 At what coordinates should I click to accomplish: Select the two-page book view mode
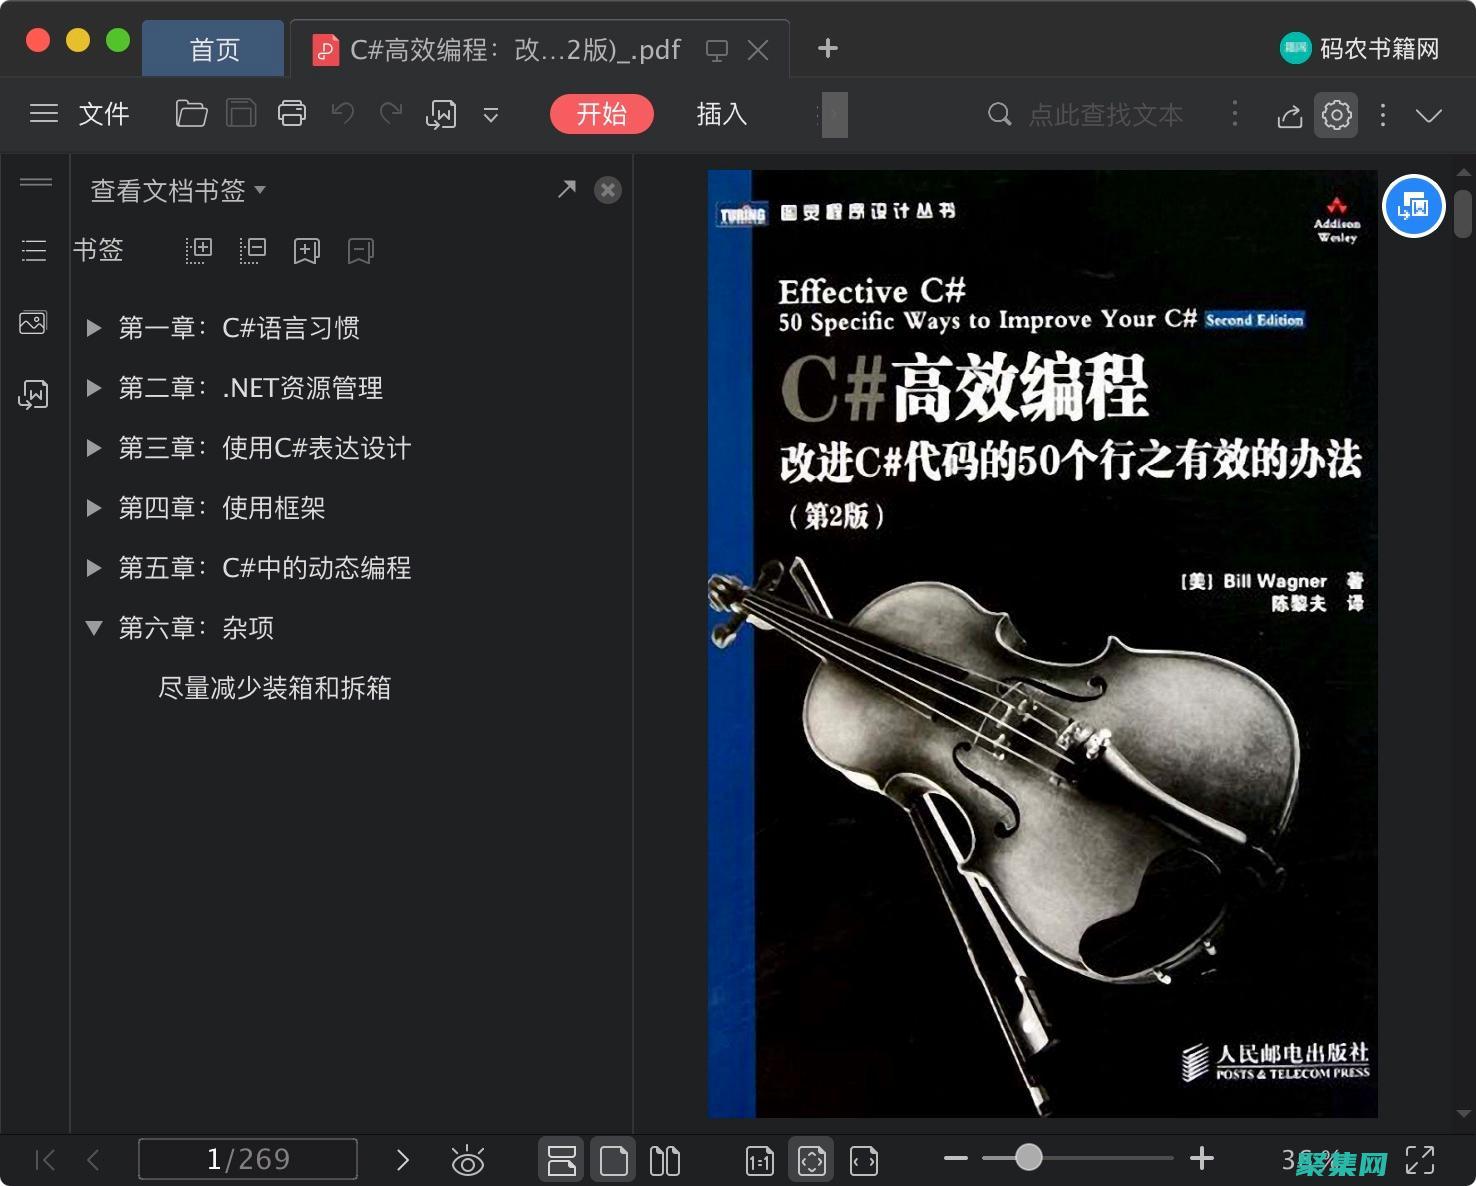pos(665,1159)
